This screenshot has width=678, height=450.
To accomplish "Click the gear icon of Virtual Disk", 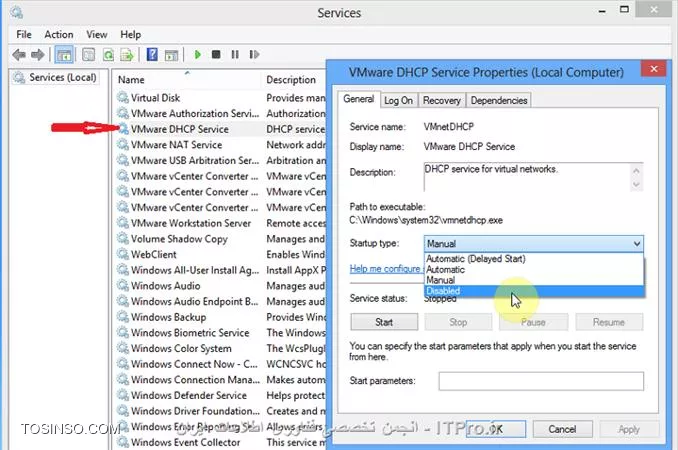I will pos(123,98).
